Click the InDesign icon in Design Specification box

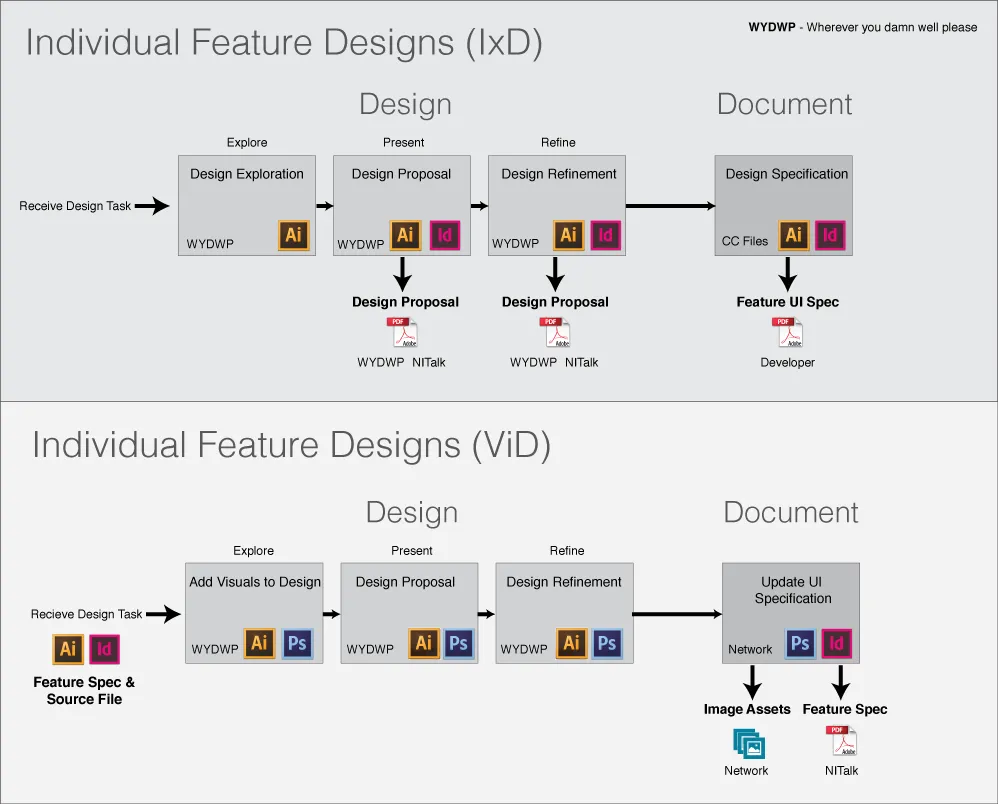click(831, 235)
